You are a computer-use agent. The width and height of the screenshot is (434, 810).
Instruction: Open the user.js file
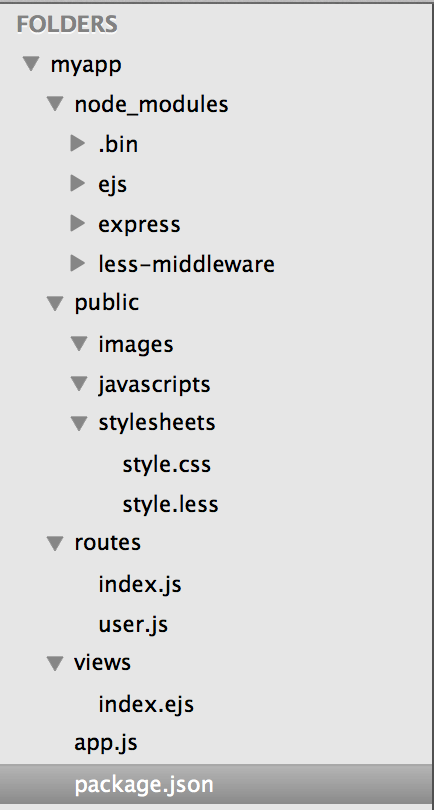click(133, 624)
